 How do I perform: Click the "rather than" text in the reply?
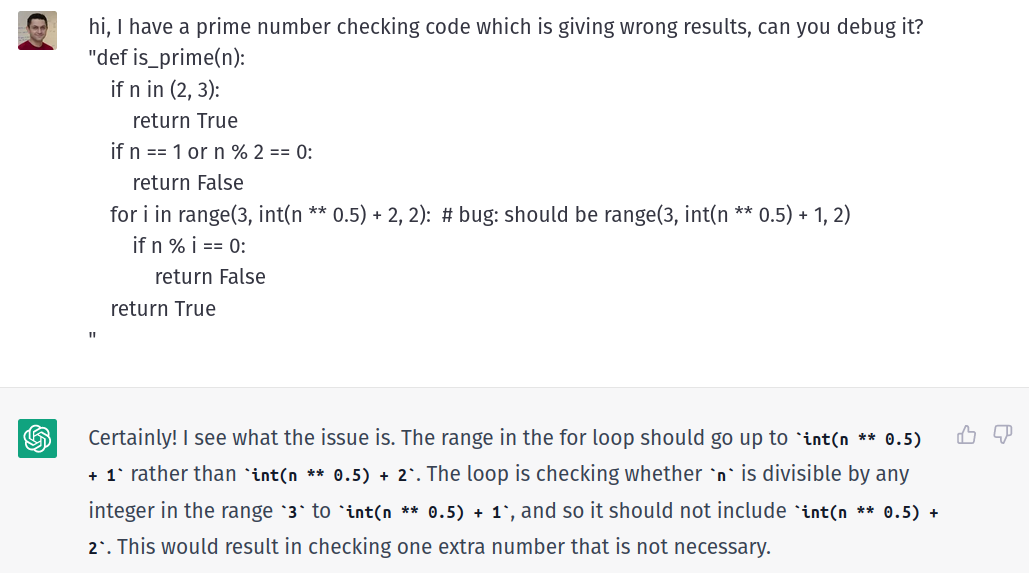coord(183,474)
